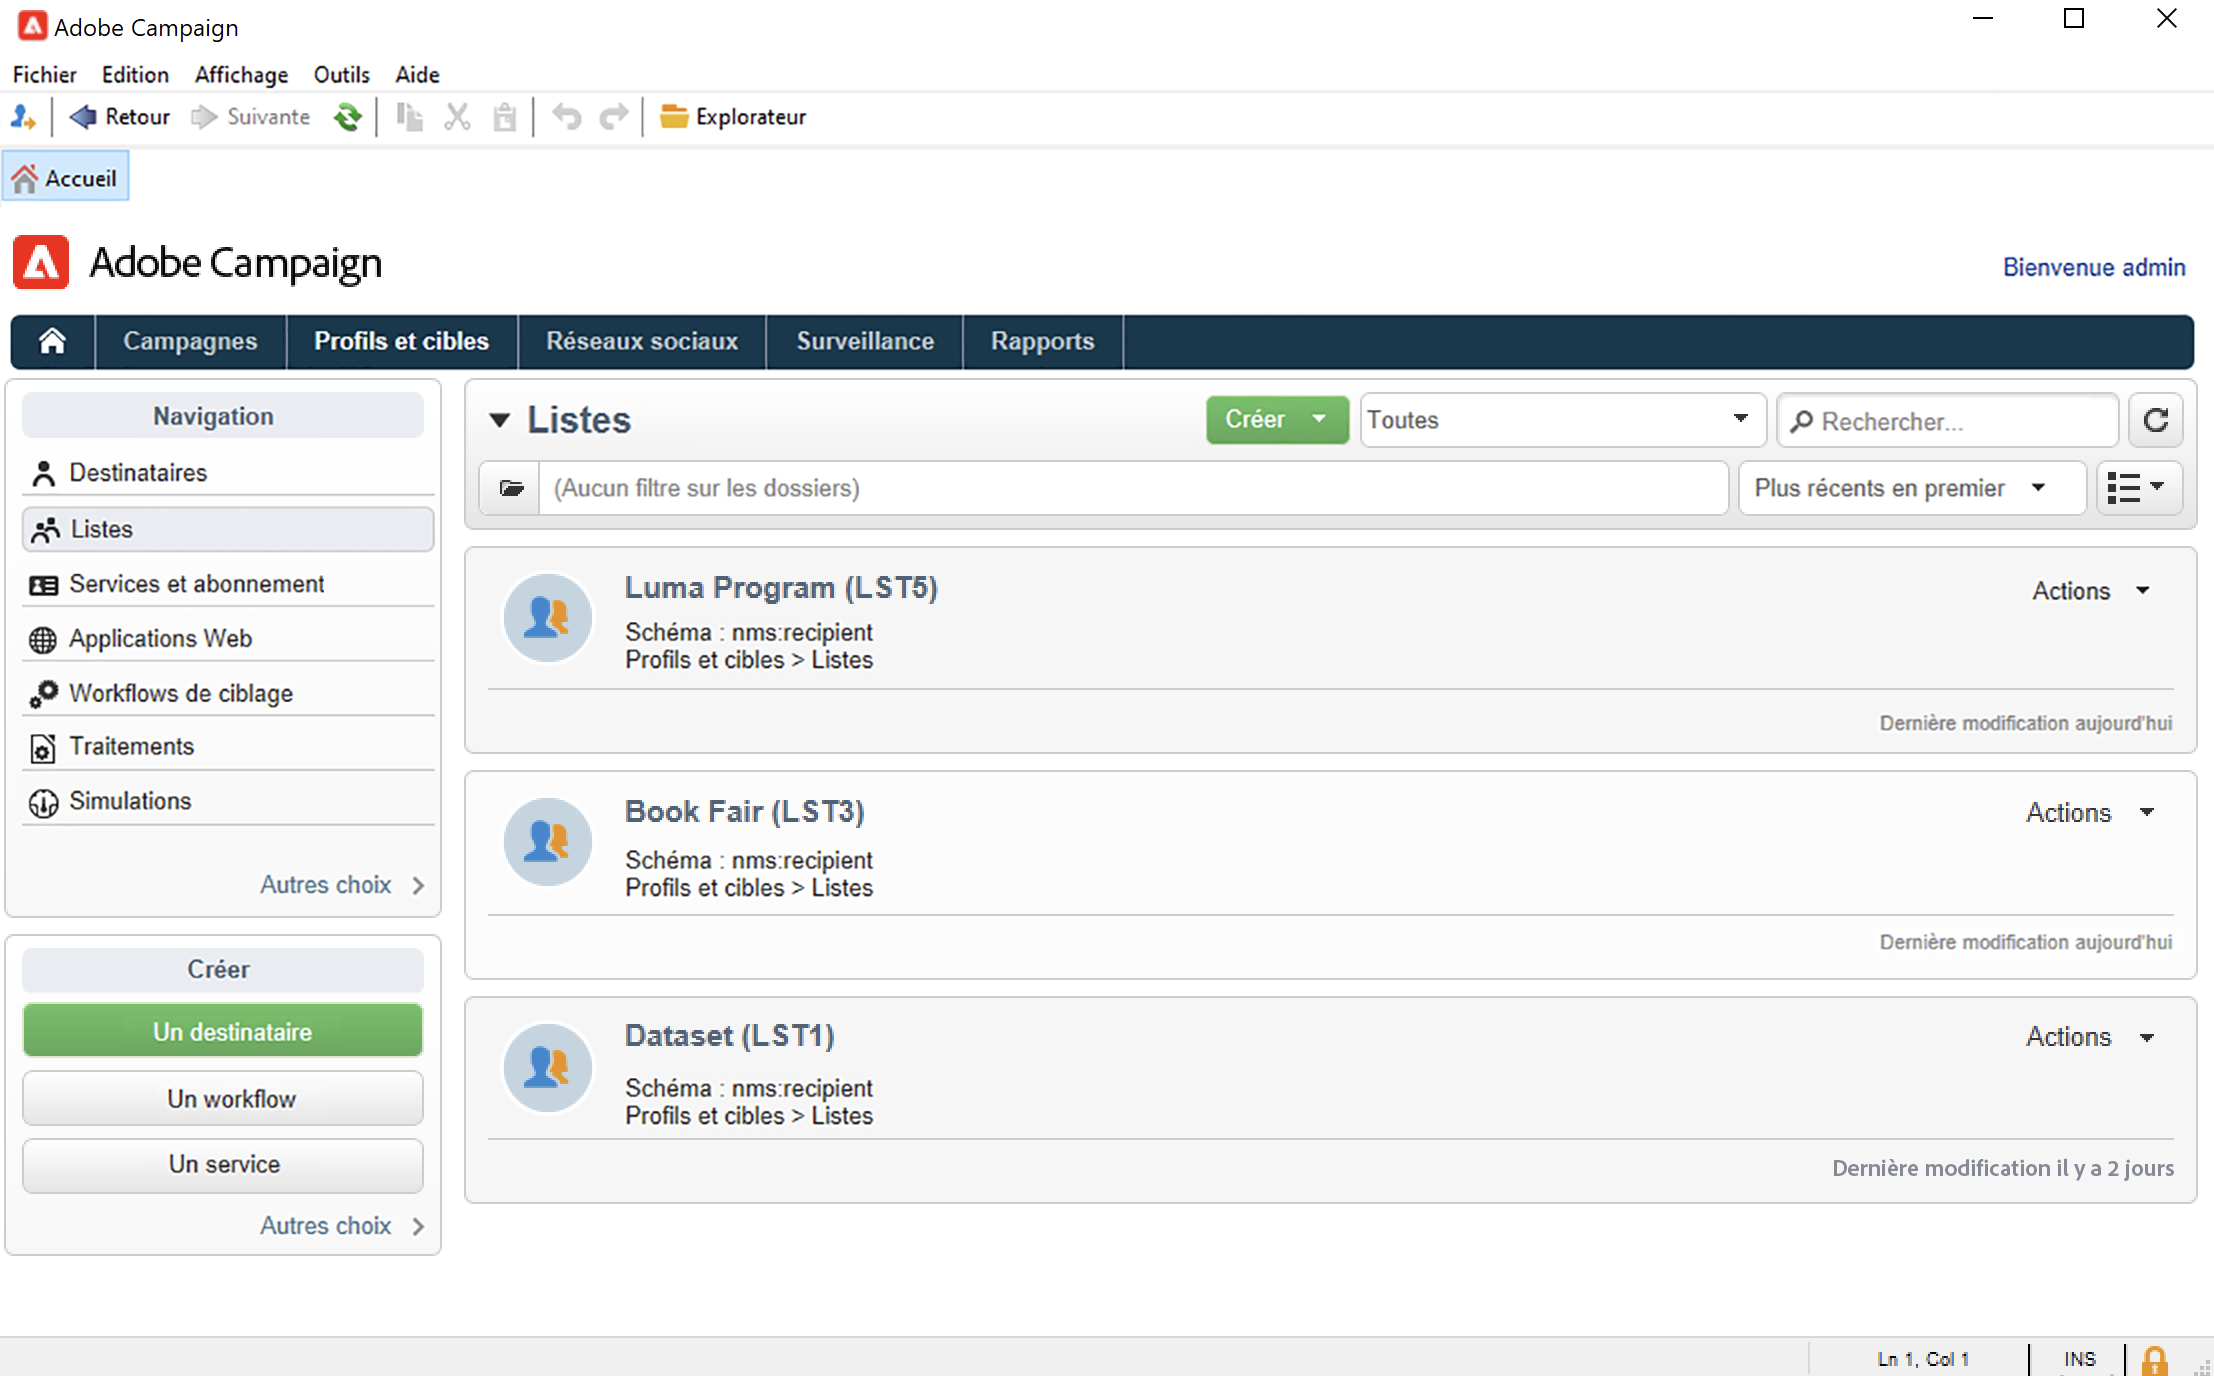Click Créer un destinataire button
The image size is (2214, 1376).
click(x=228, y=1030)
